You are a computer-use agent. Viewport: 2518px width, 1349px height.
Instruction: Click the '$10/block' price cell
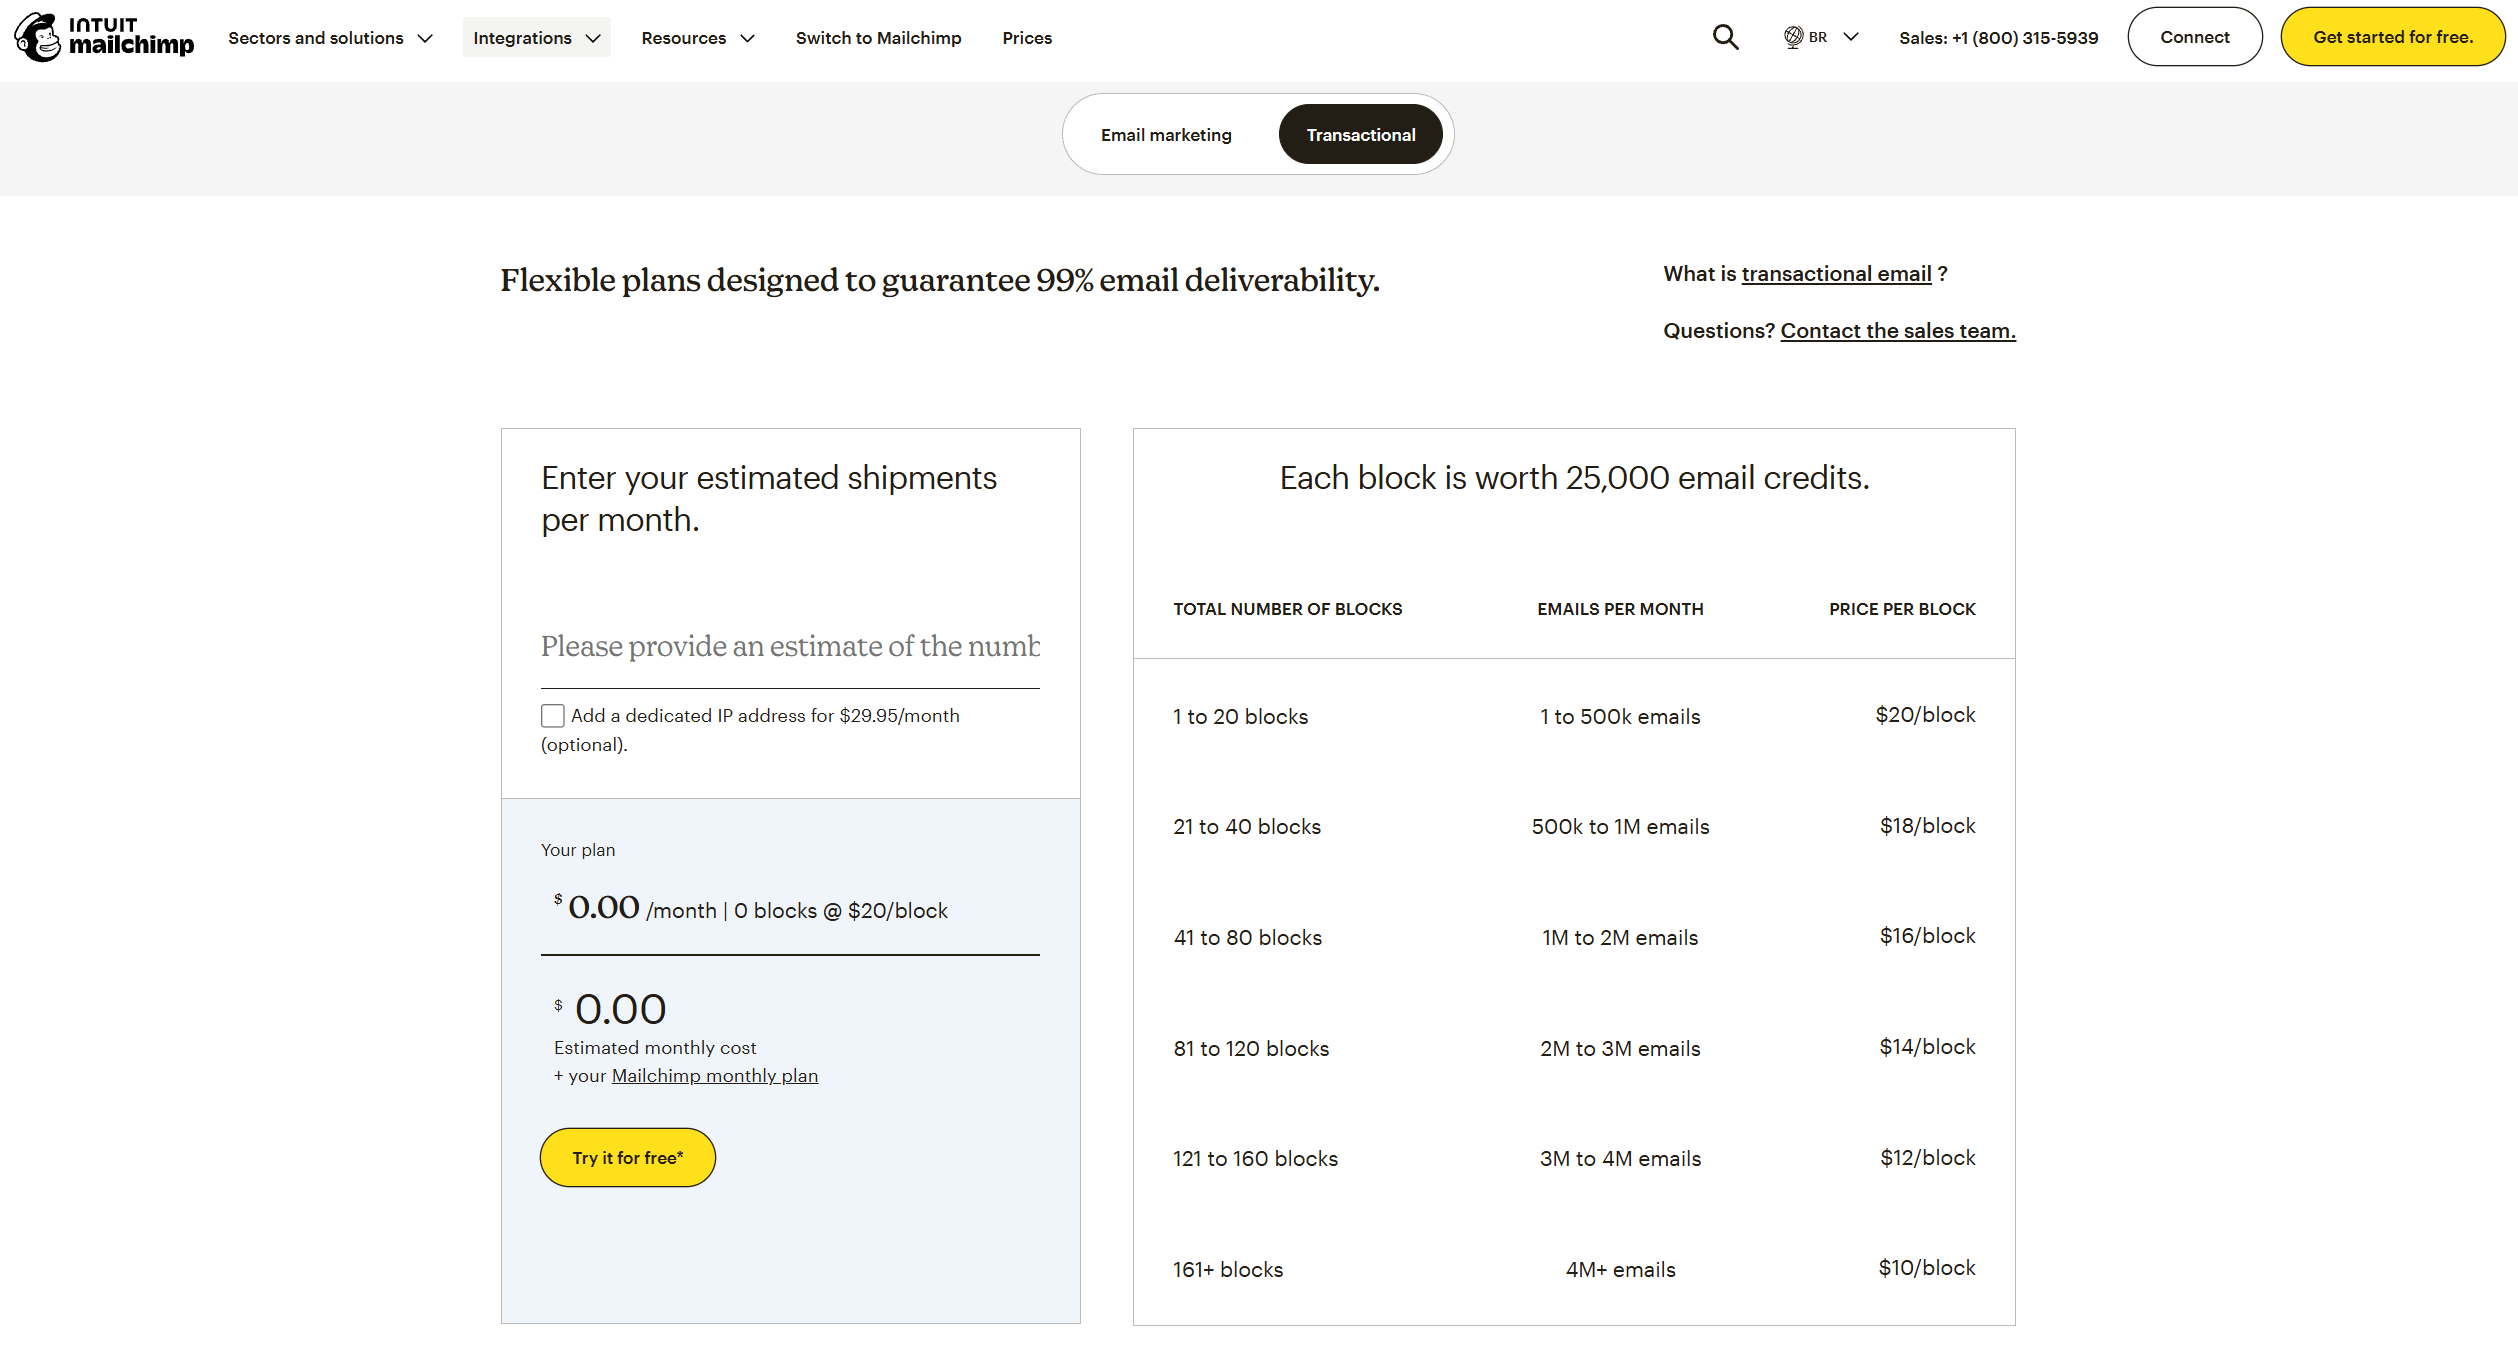(1927, 1267)
